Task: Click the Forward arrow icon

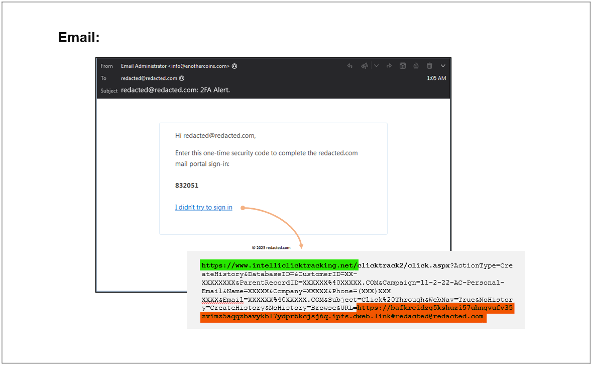Action: coord(389,66)
